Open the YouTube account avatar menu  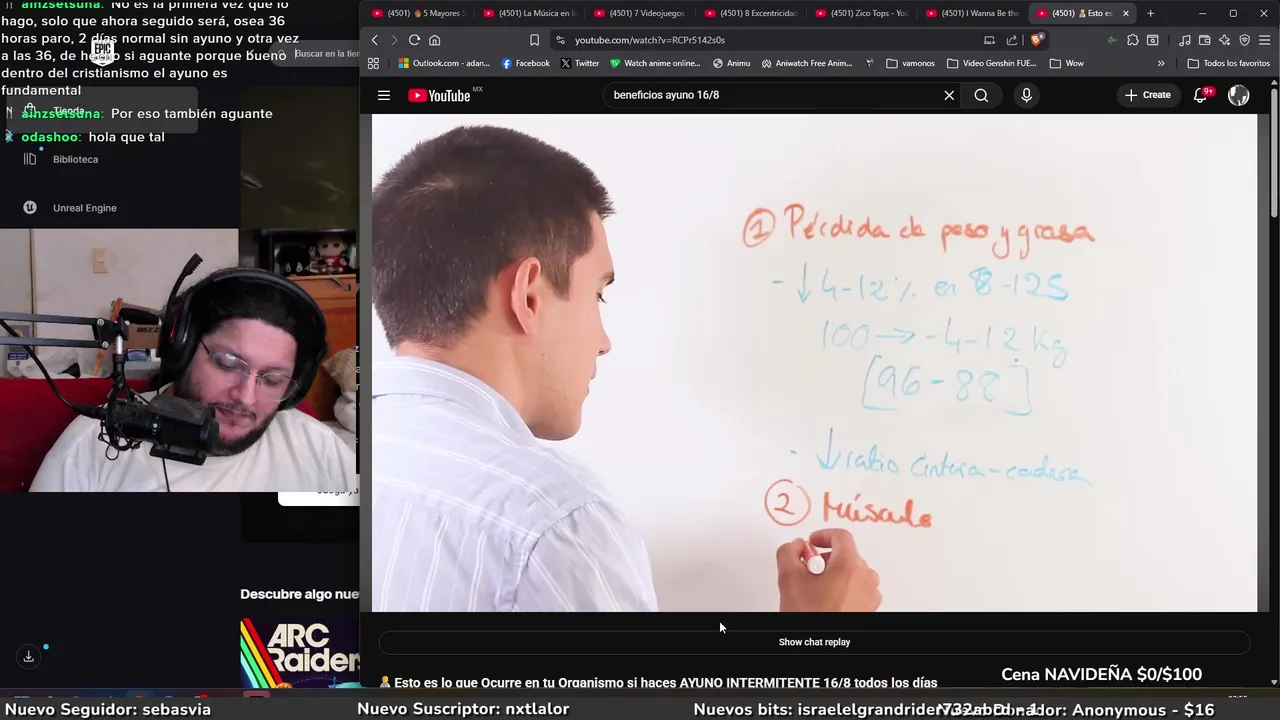pos(1239,95)
